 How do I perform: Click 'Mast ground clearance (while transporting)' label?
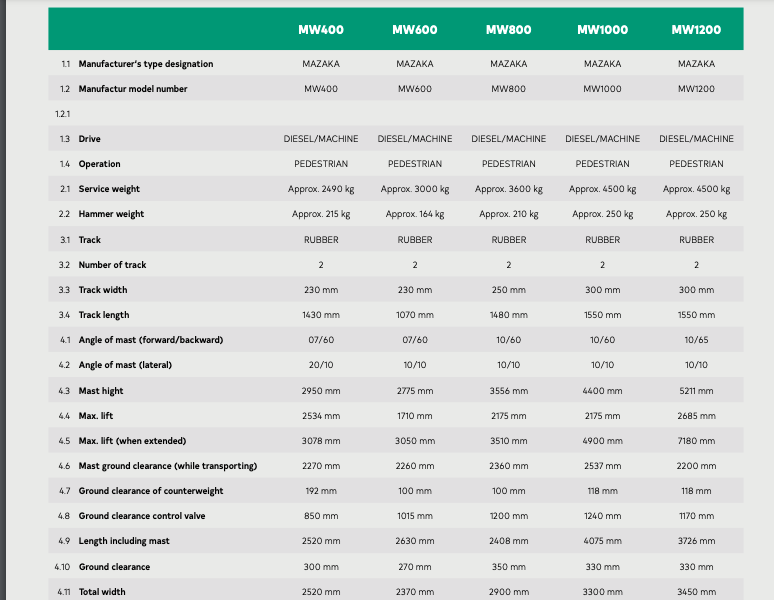[168, 466]
